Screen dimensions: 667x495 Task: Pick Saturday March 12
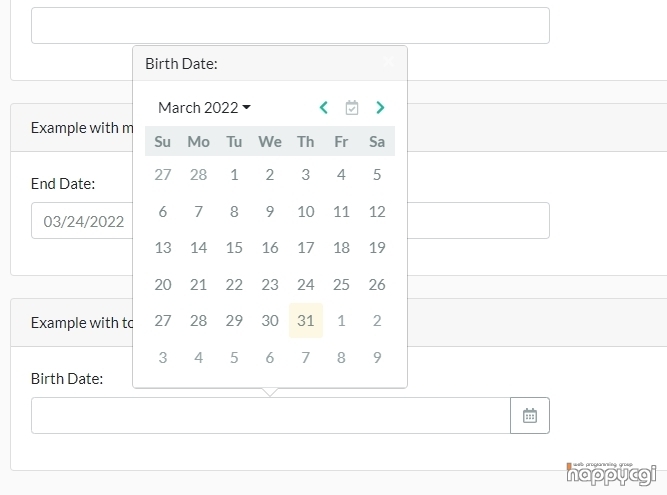[x=377, y=211]
